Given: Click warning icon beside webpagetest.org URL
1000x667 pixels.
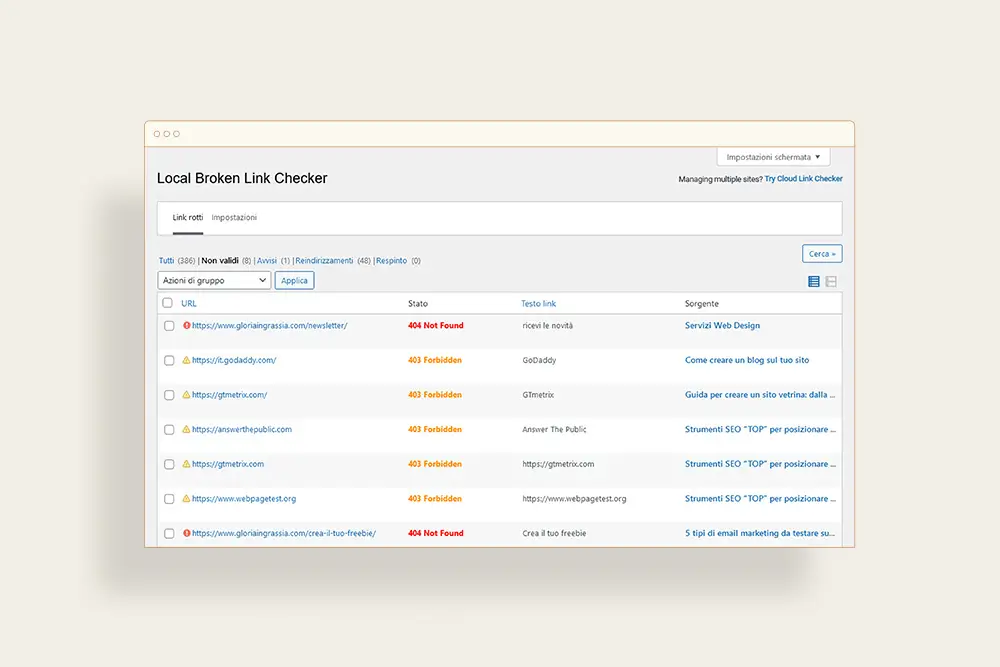Looking at the screenshot, I should pos(186,499).
